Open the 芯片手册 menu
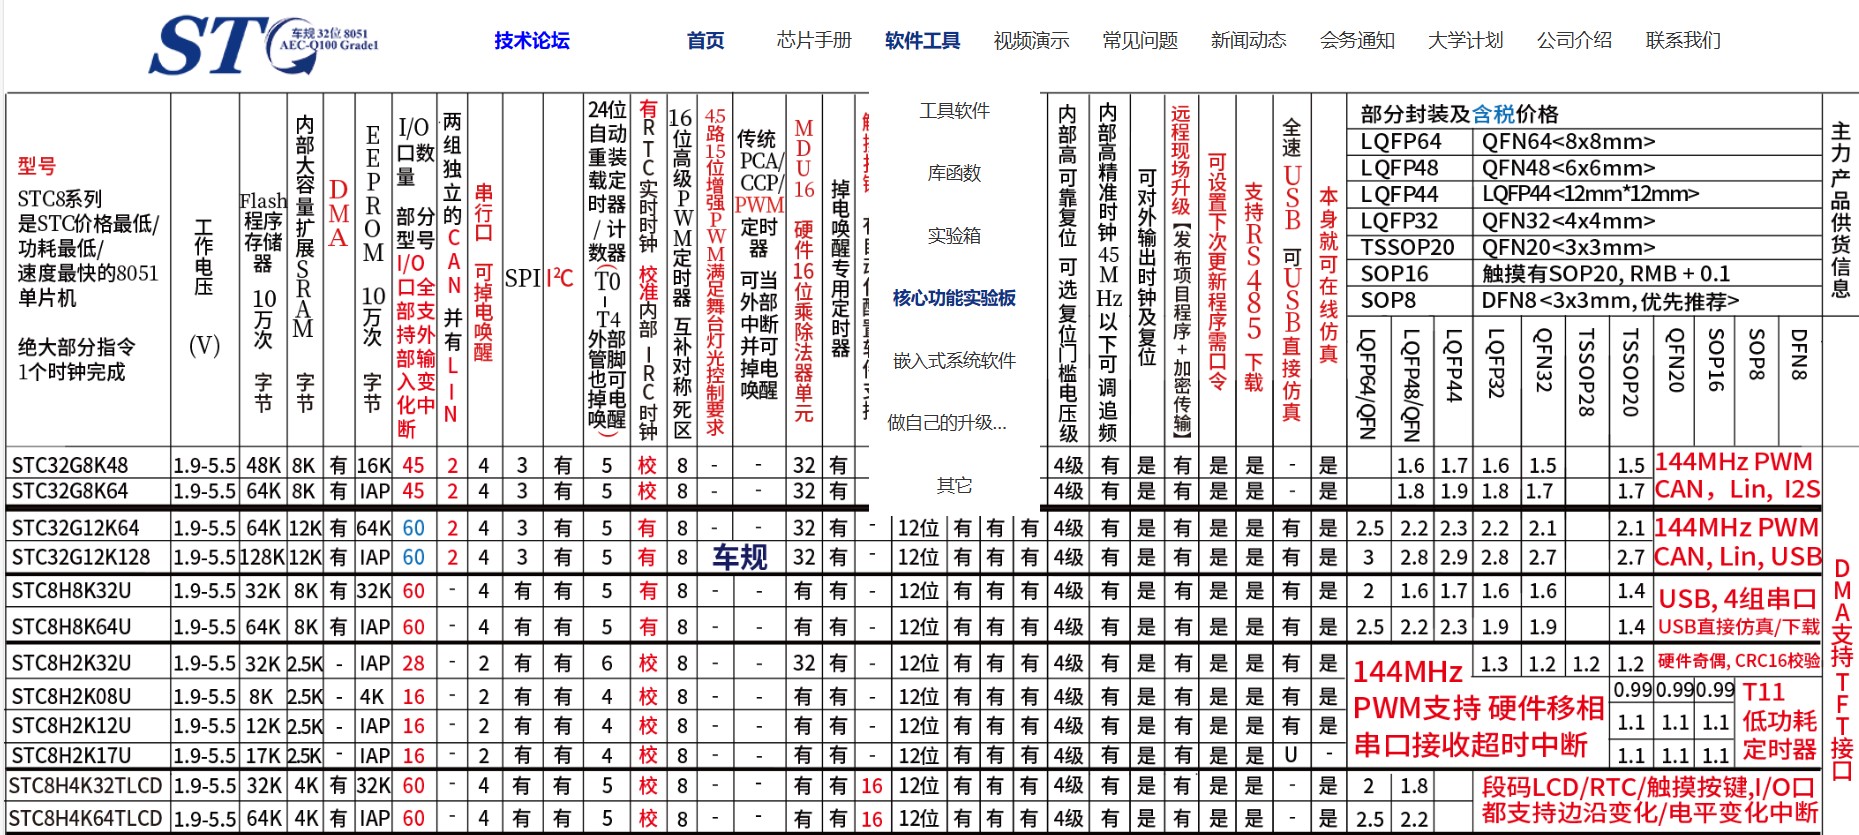Screen dimensions: 1859x835 tap(814, 41)
